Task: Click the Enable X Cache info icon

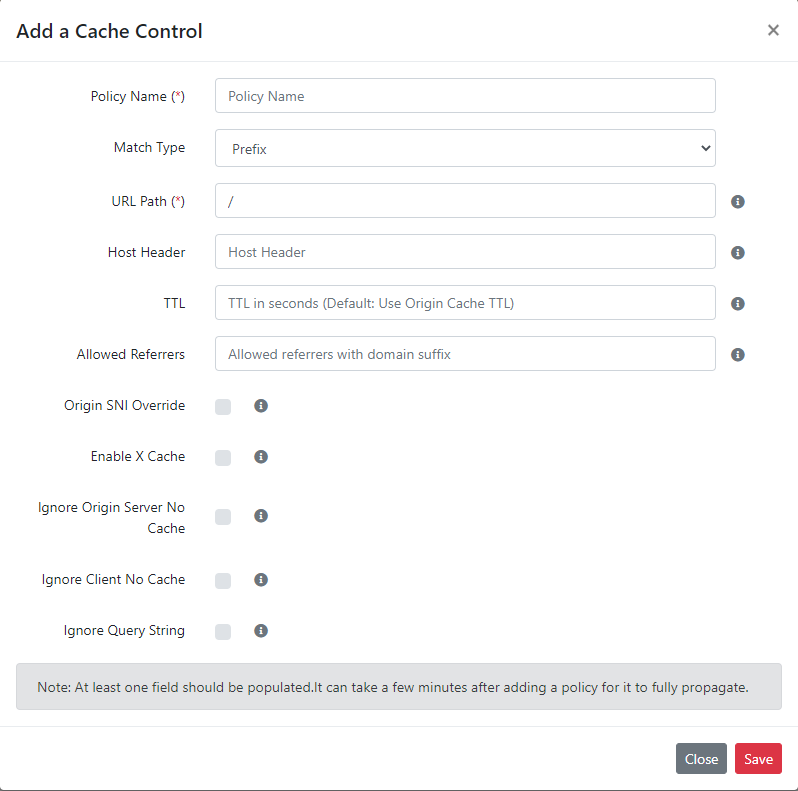Action: [x=261, y=457]
